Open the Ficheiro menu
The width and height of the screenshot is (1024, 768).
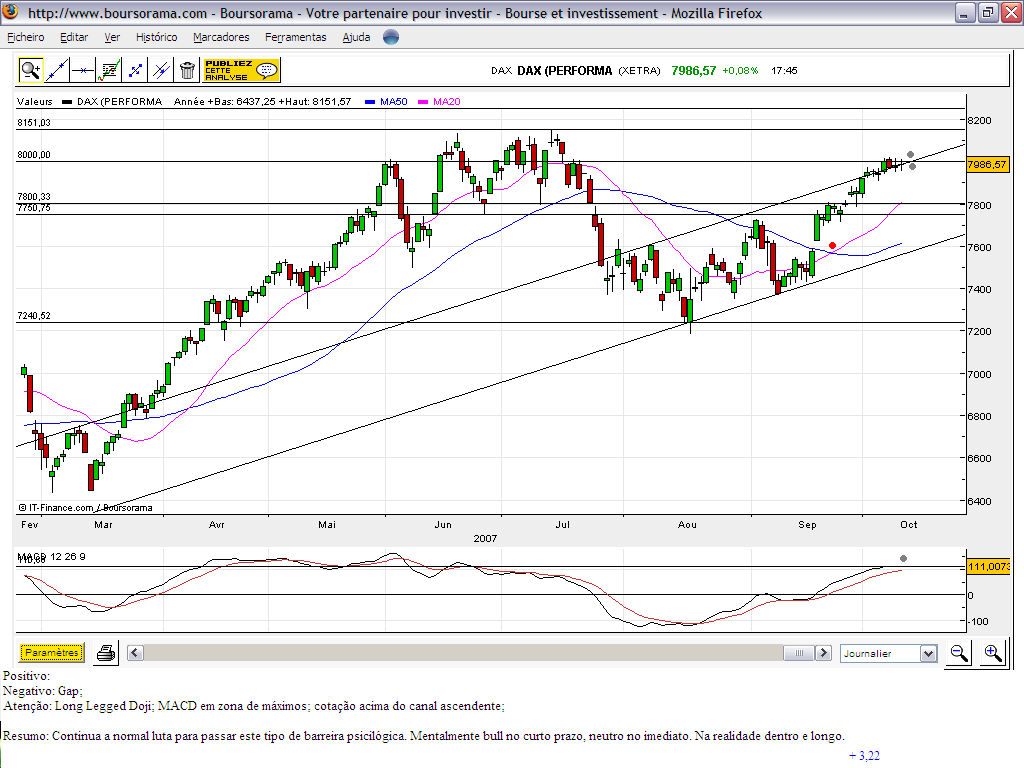tap(26, 37)
